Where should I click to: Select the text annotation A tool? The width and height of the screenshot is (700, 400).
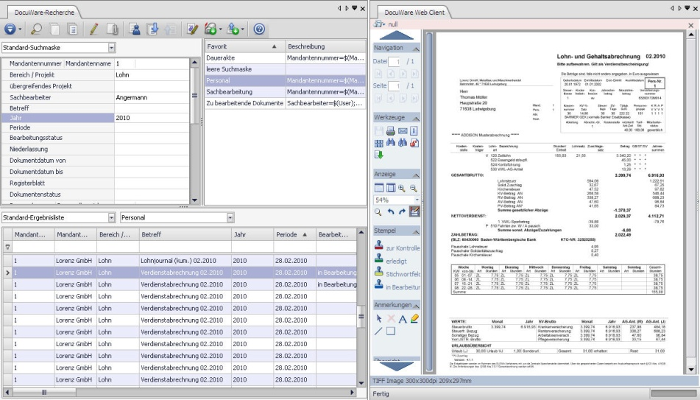[402, 319]
